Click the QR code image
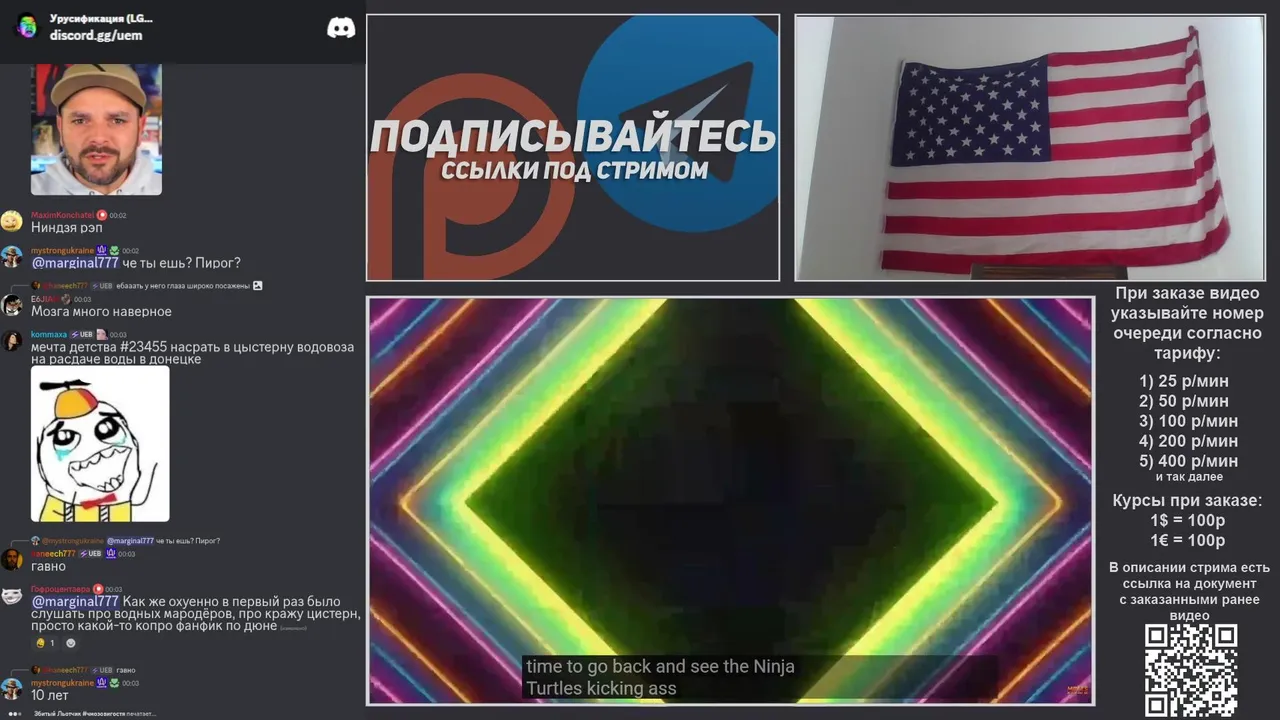This screenshot has height=720, width=1280. tap(1190, 670)
